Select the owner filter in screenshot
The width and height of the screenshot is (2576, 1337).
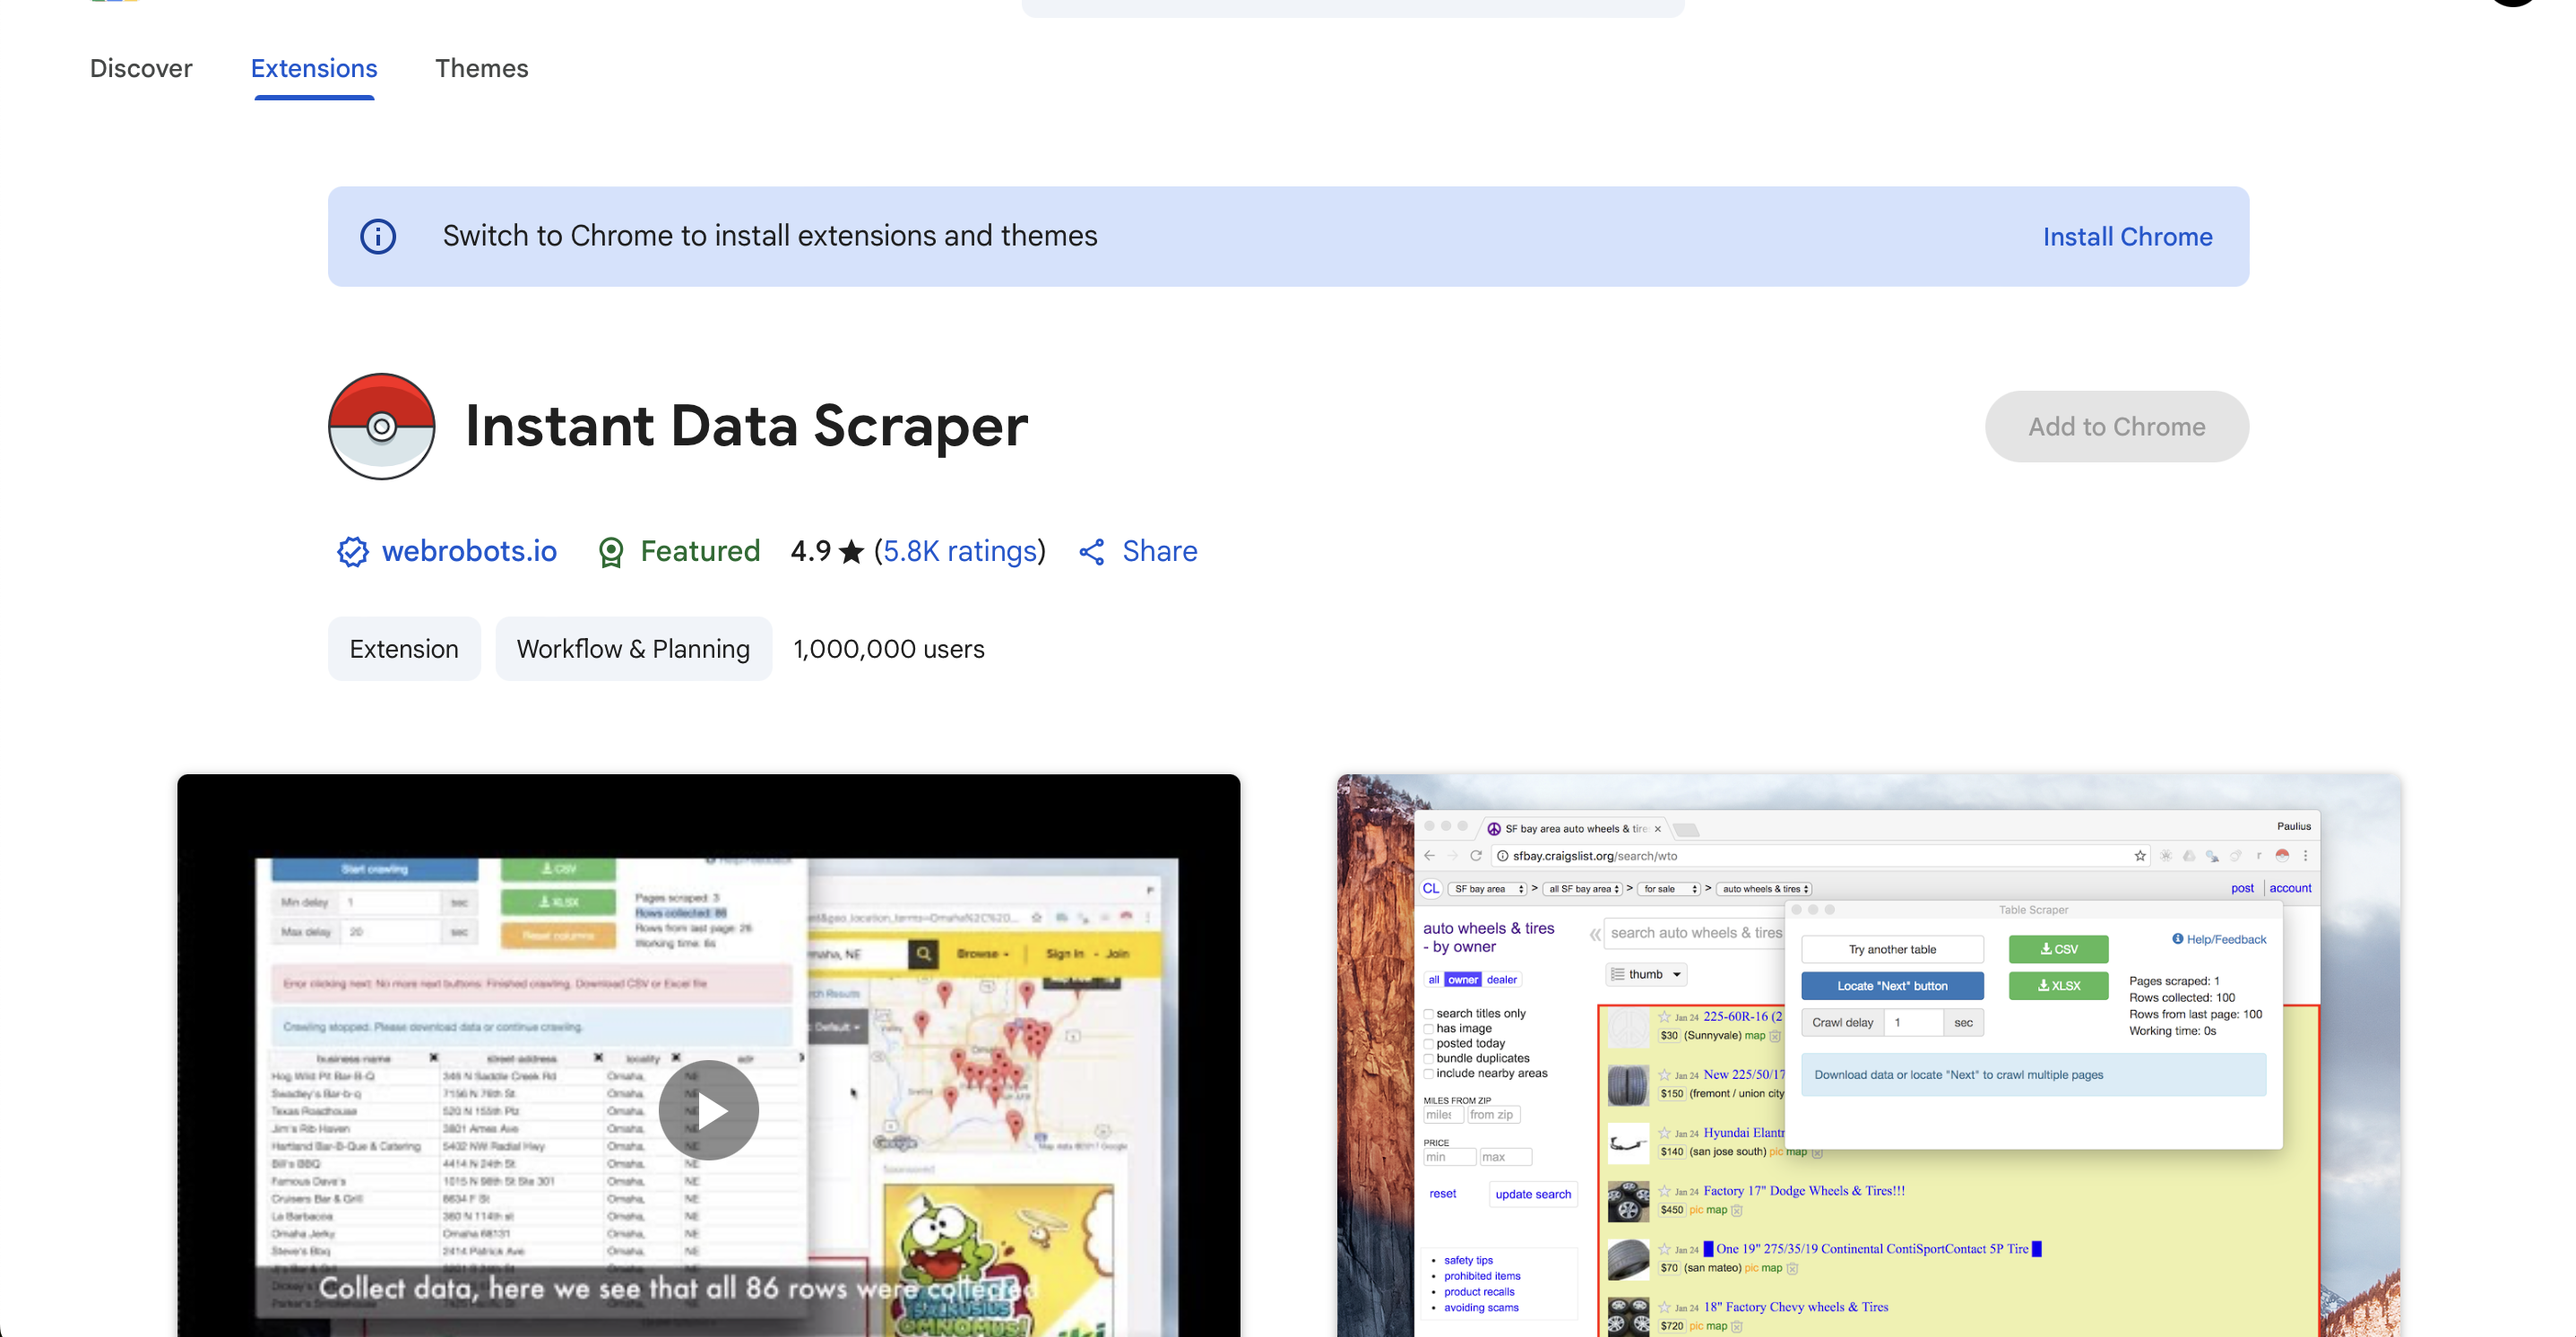(1462, 980)
